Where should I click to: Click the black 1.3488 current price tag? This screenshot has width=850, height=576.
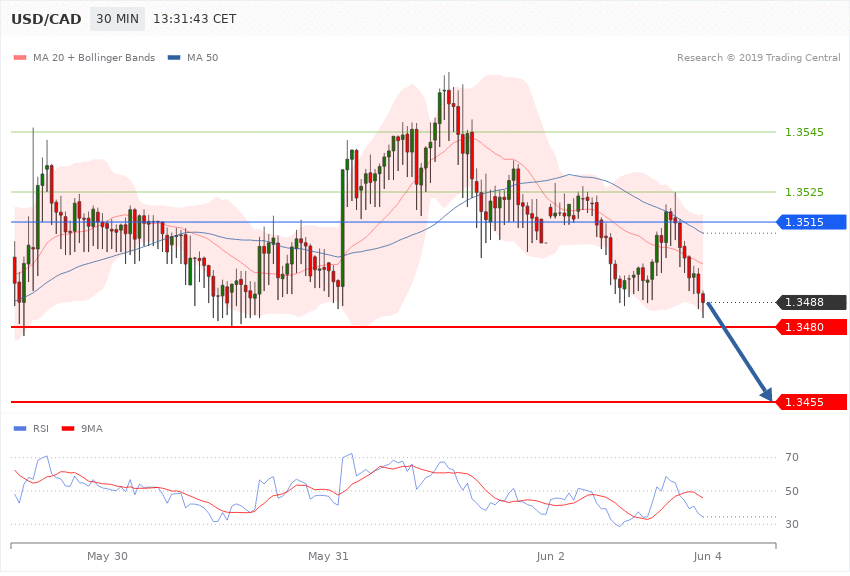[811, 302]
